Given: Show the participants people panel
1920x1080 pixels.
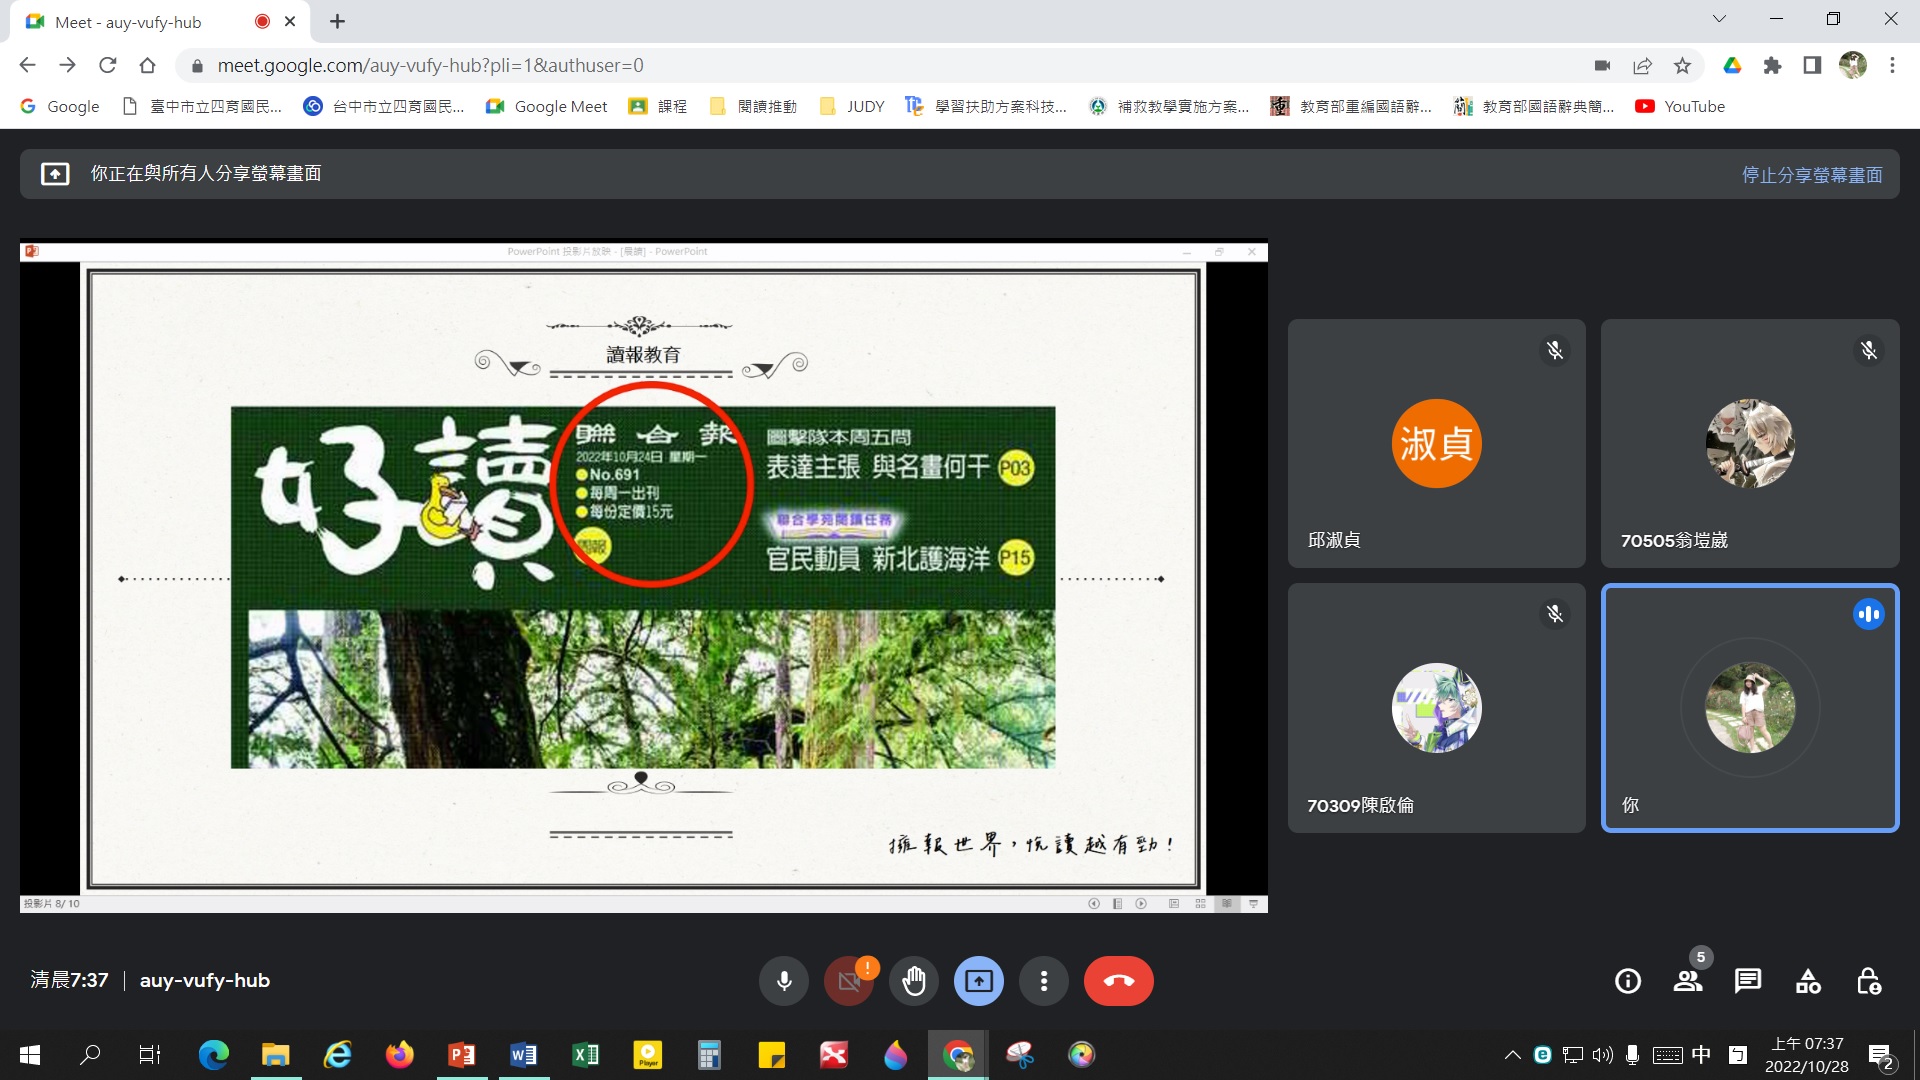Looking at the screenshot, I should click(1688, 981).
